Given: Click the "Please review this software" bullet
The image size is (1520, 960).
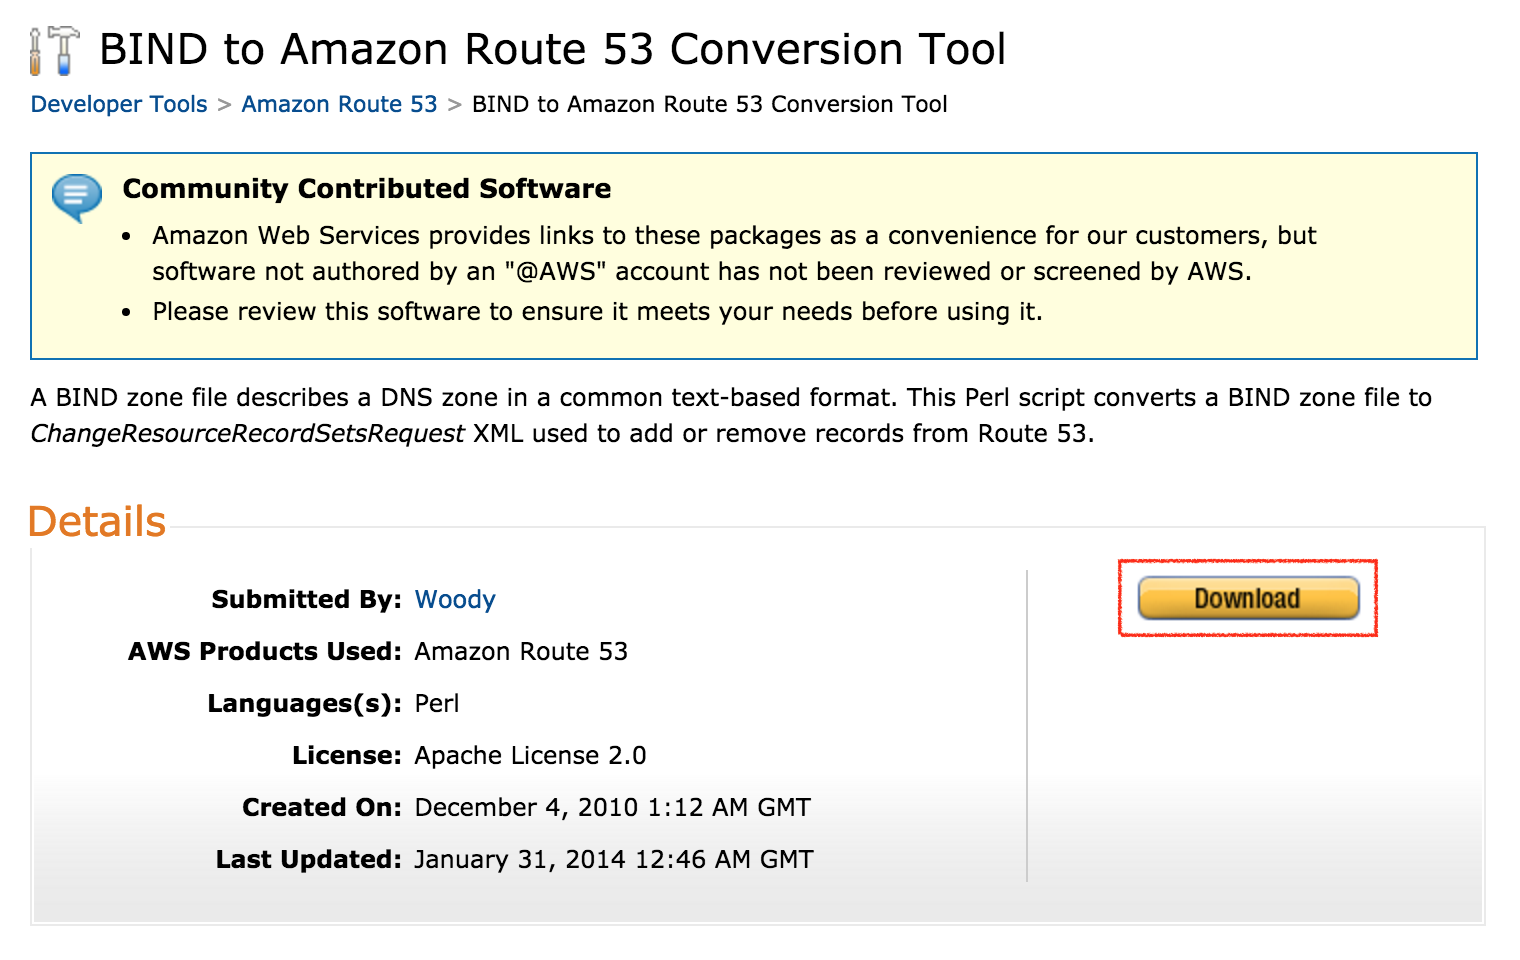Looking at the screenshot, I should coord(597,312).
